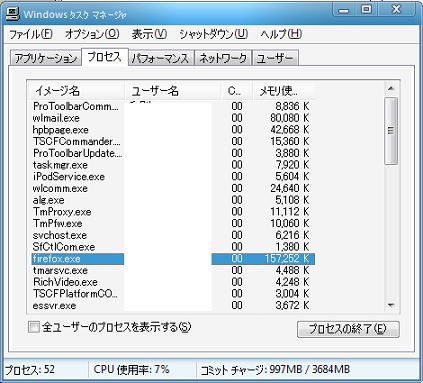
Task: Click the scrollbar down arrow
Action: [x=391, y=305]
